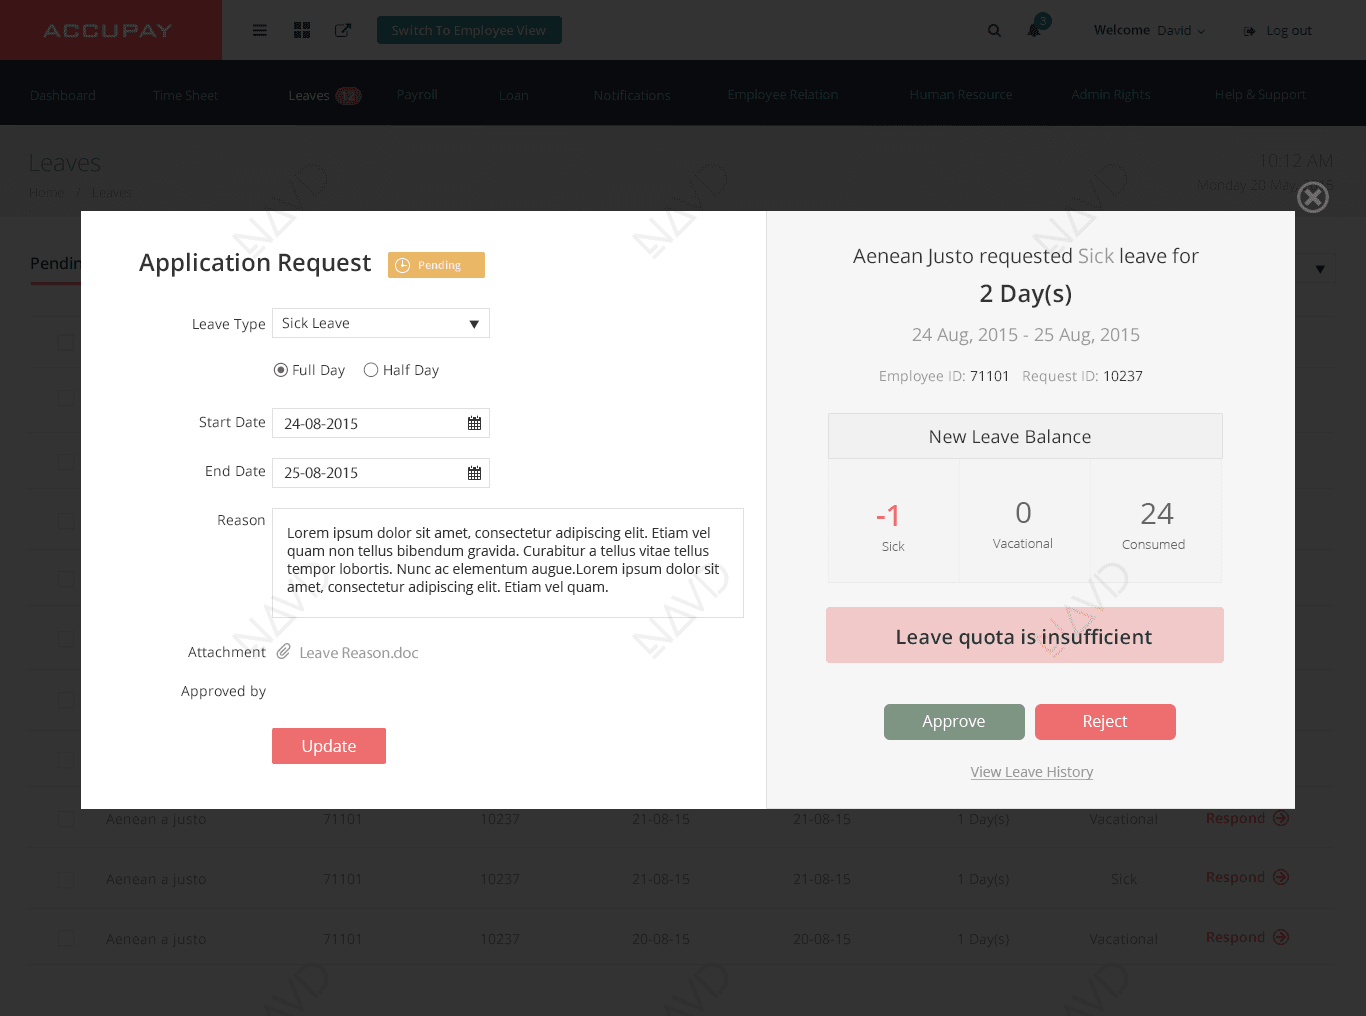Click the End Date field

(381, 473)
